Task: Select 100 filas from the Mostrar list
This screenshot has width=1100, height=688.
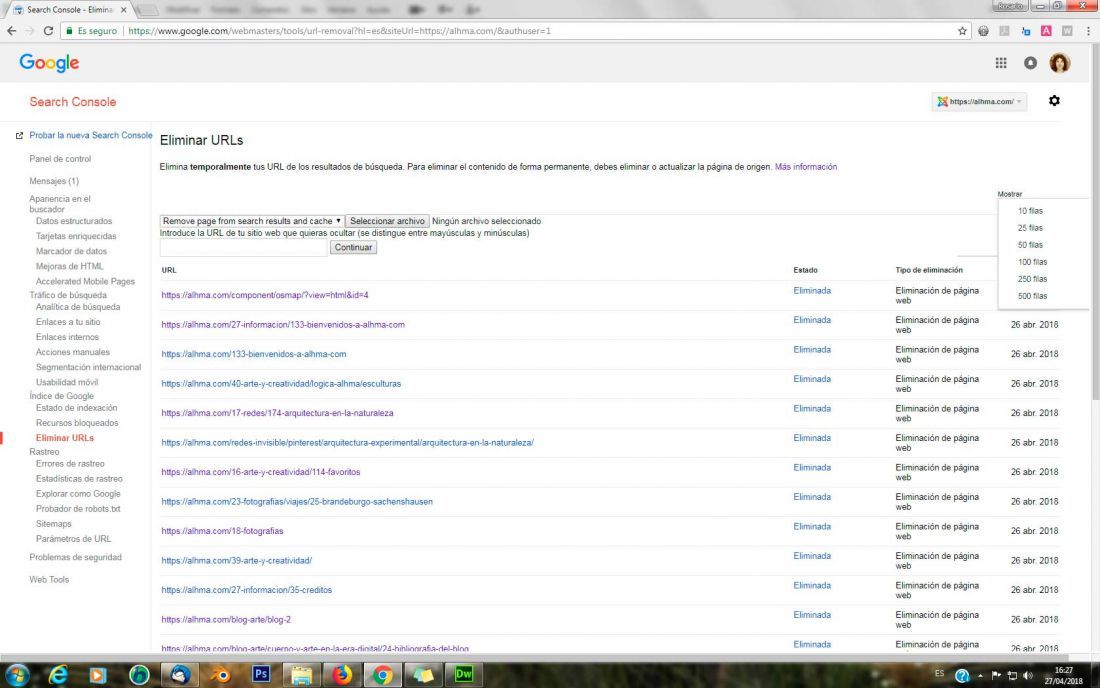Action: 1032,262
